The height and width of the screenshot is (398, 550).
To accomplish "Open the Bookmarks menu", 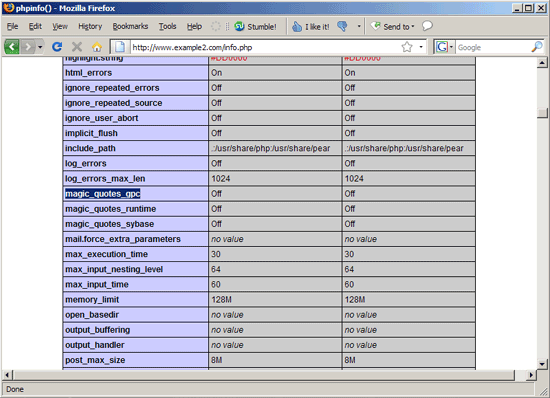I will [130, 27].
